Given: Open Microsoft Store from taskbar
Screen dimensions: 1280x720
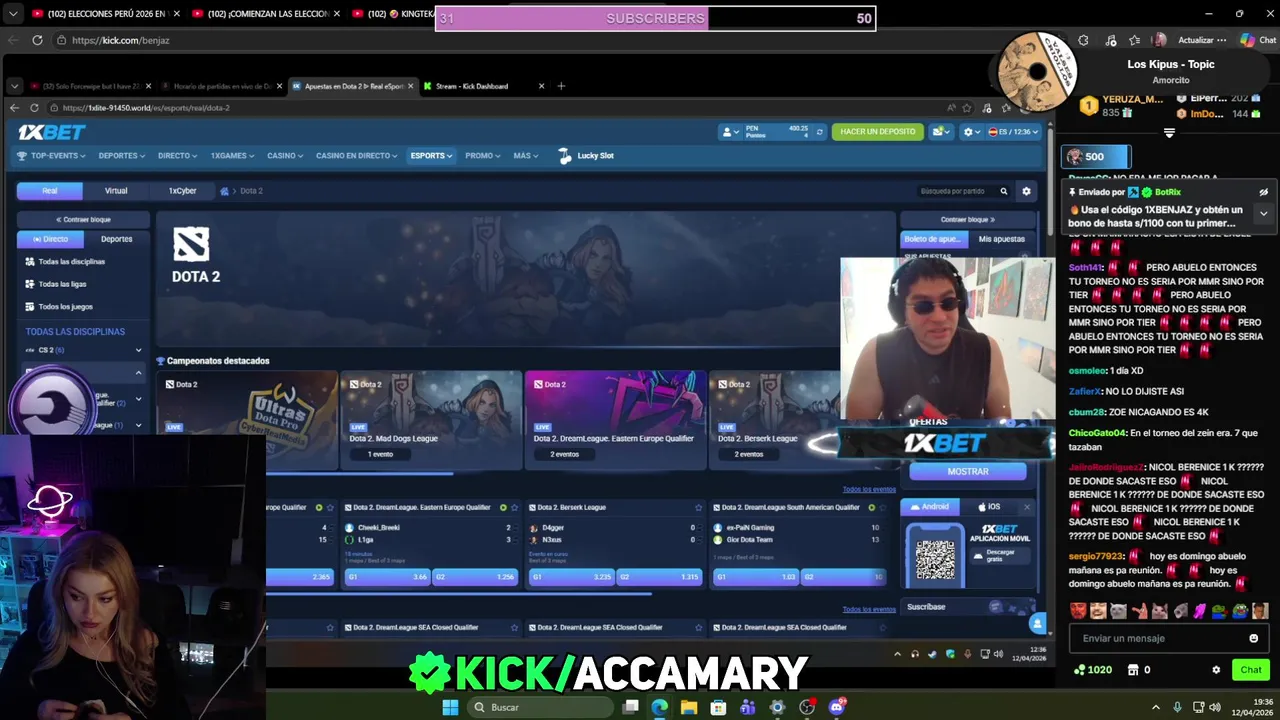Looking at the screenshot, I should pyautogui.click(x=718, y=707).
